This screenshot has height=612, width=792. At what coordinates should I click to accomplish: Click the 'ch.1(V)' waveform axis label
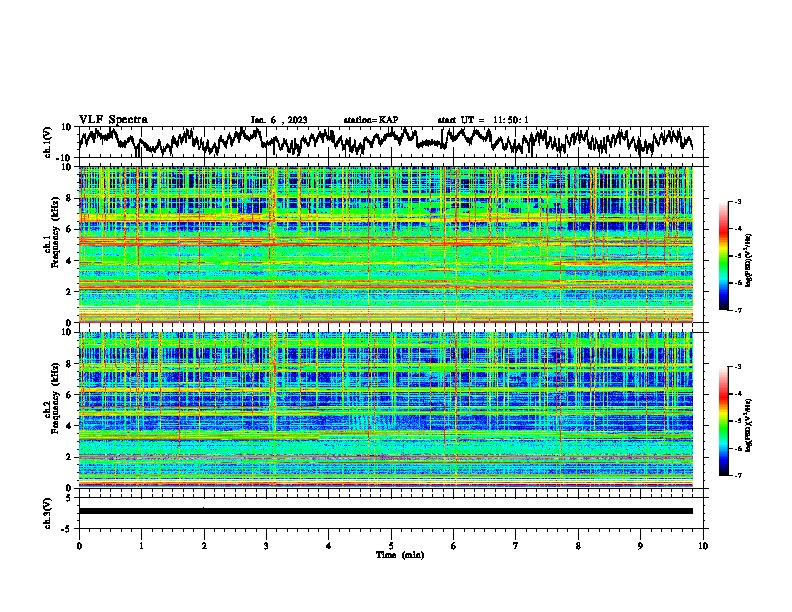click(x=48, y=142)
